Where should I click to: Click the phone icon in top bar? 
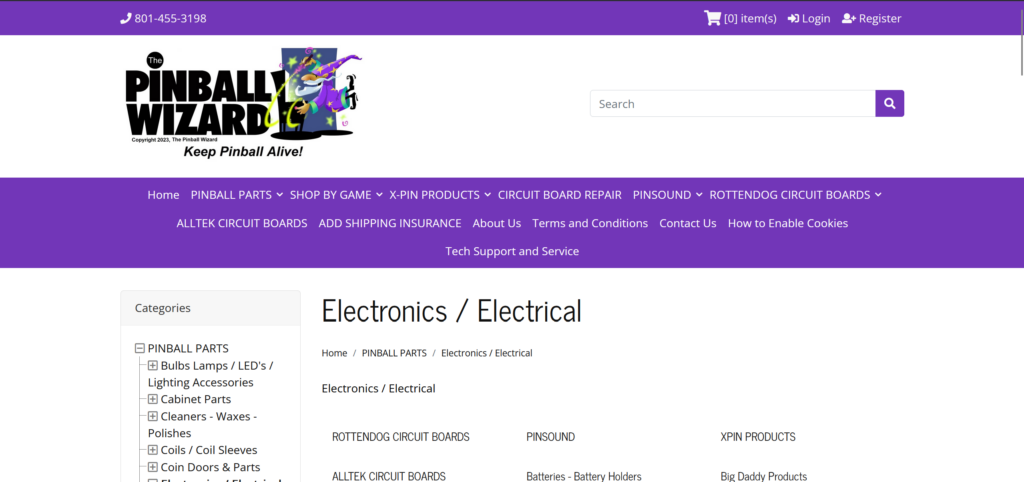[x=126, y=18]
